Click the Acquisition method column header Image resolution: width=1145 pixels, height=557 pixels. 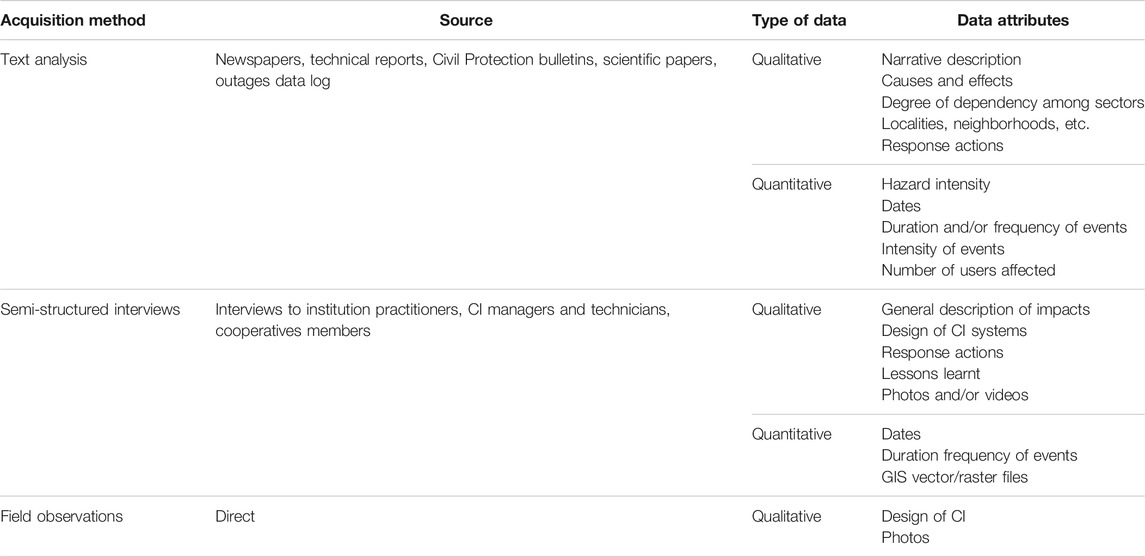(74, 20)
